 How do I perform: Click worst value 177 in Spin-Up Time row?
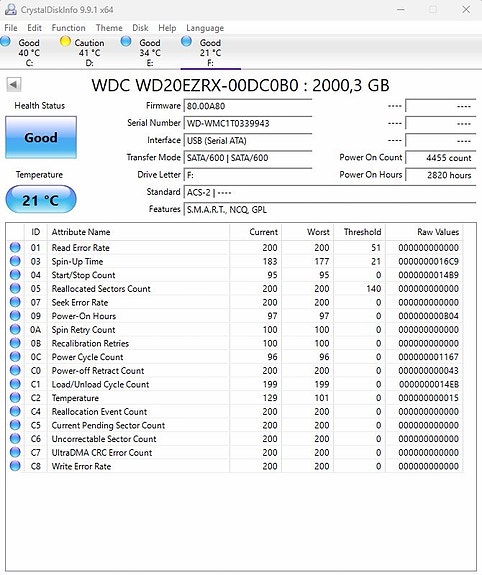pyautogui.click(x=322, y=261)
